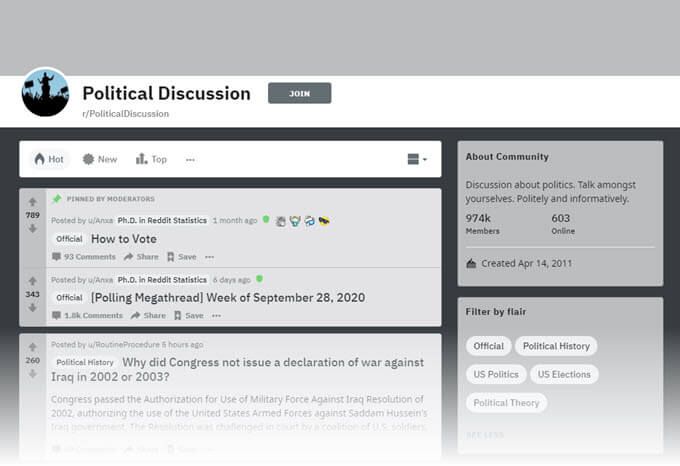Sort posts by Top
Screen dimensions: 680x466
click(x=151, y=159)
